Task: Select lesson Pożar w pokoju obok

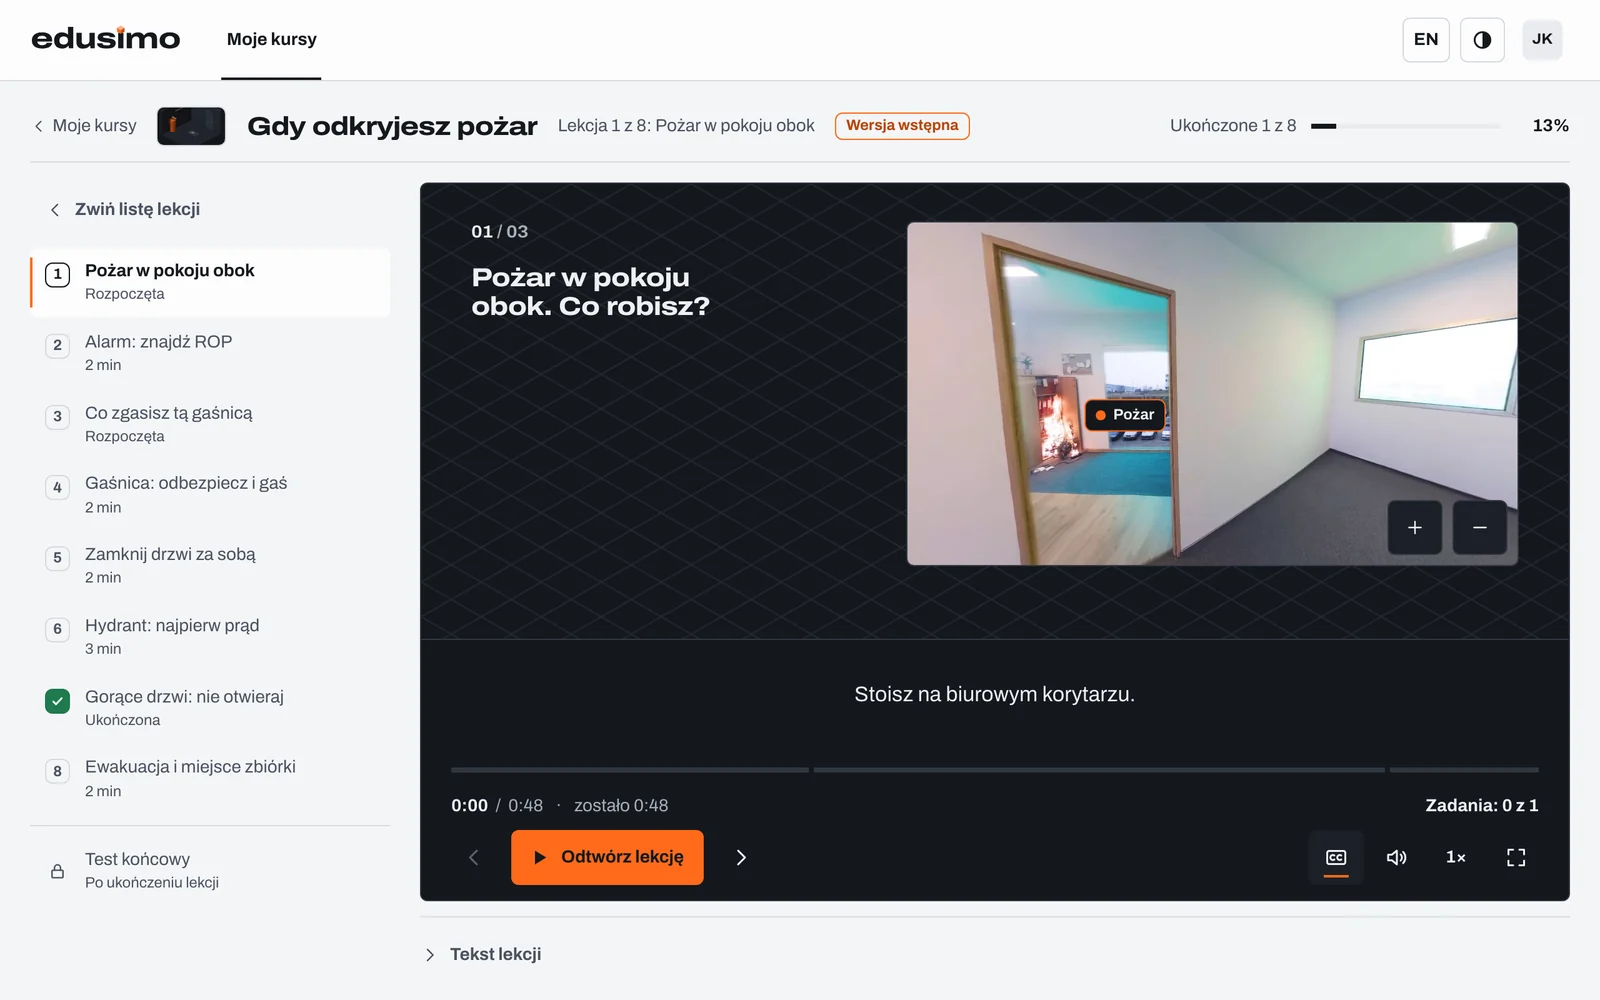Action: [x=210, y=282]
